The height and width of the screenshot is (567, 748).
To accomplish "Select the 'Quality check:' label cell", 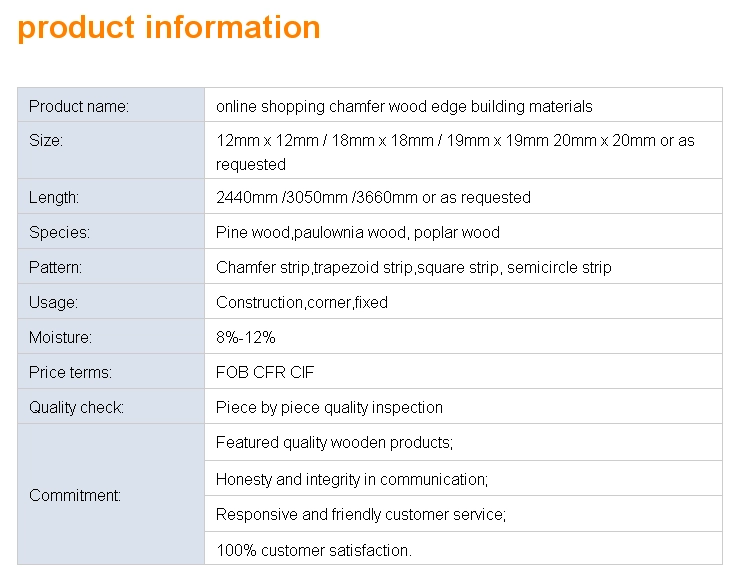I will click(111, 406).
